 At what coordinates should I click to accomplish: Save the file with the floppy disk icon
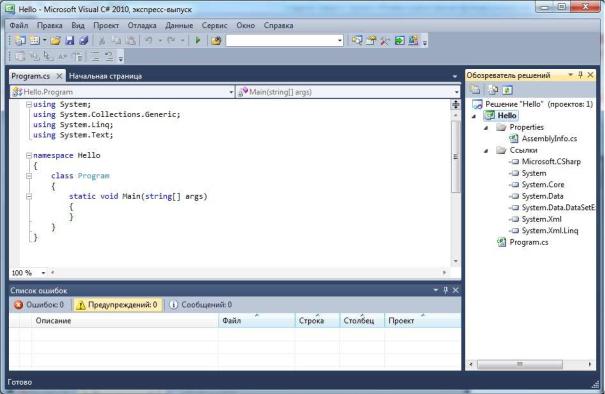pyautogui.click(x=70, y=40)
